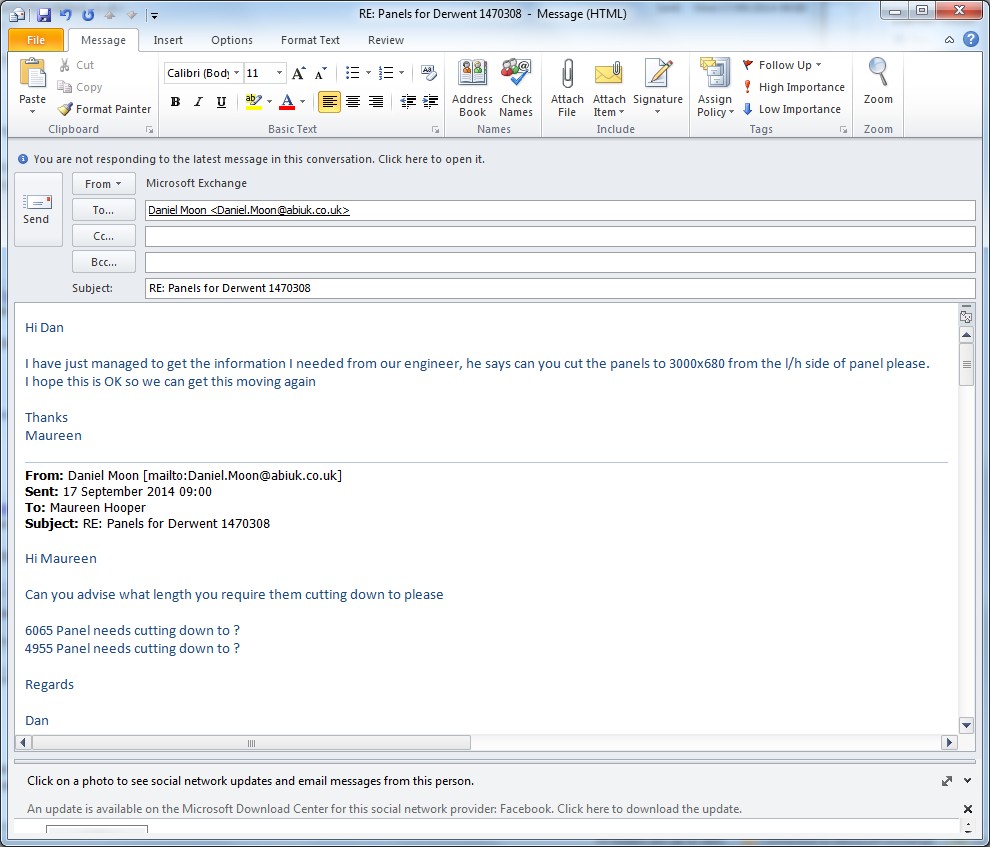Viewport: 990px width, 847px height.
Task: Click the latest-message info bar link
Action: [x=259, y=159]
